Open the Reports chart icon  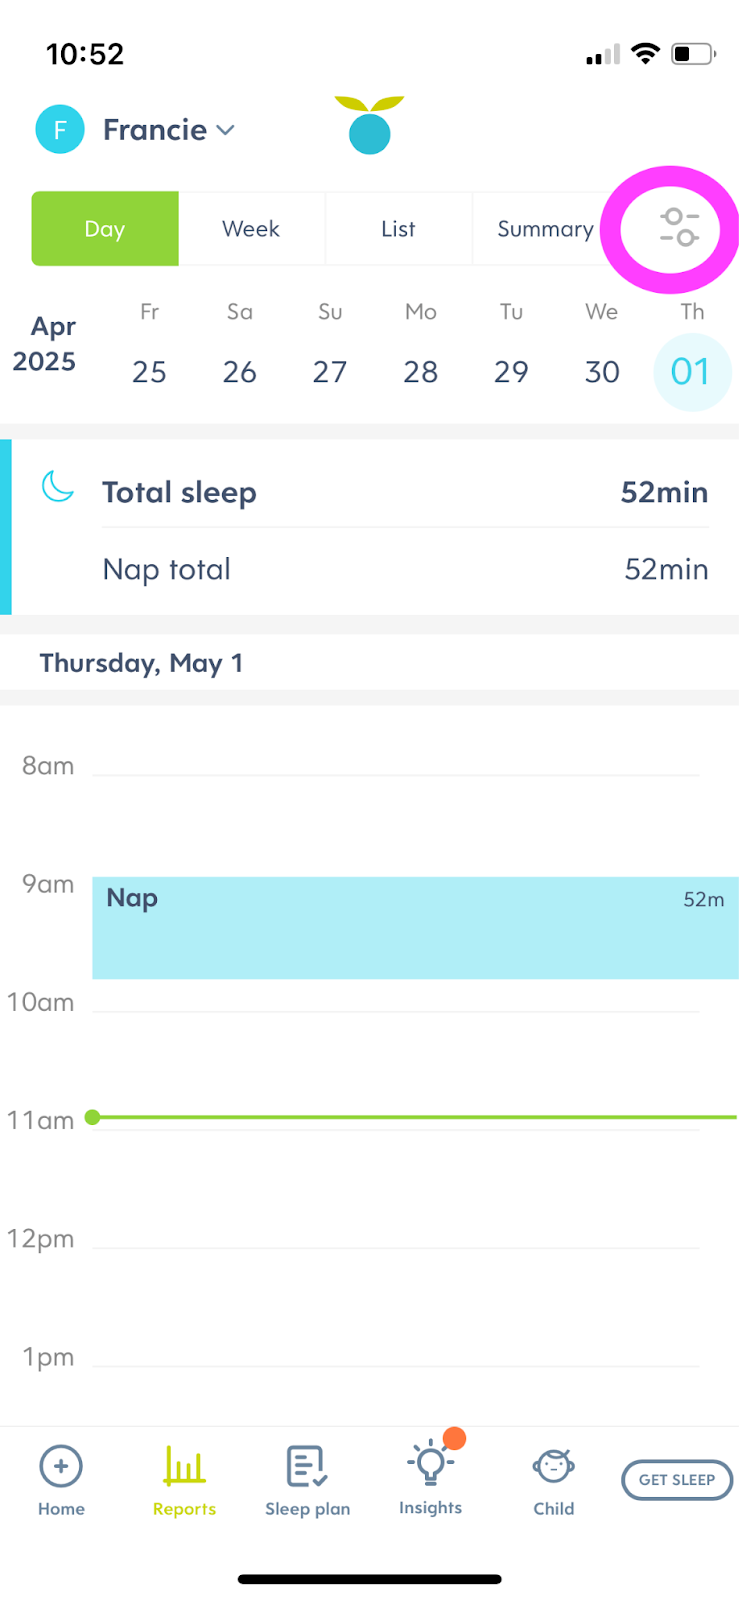tap(184, 1467)
